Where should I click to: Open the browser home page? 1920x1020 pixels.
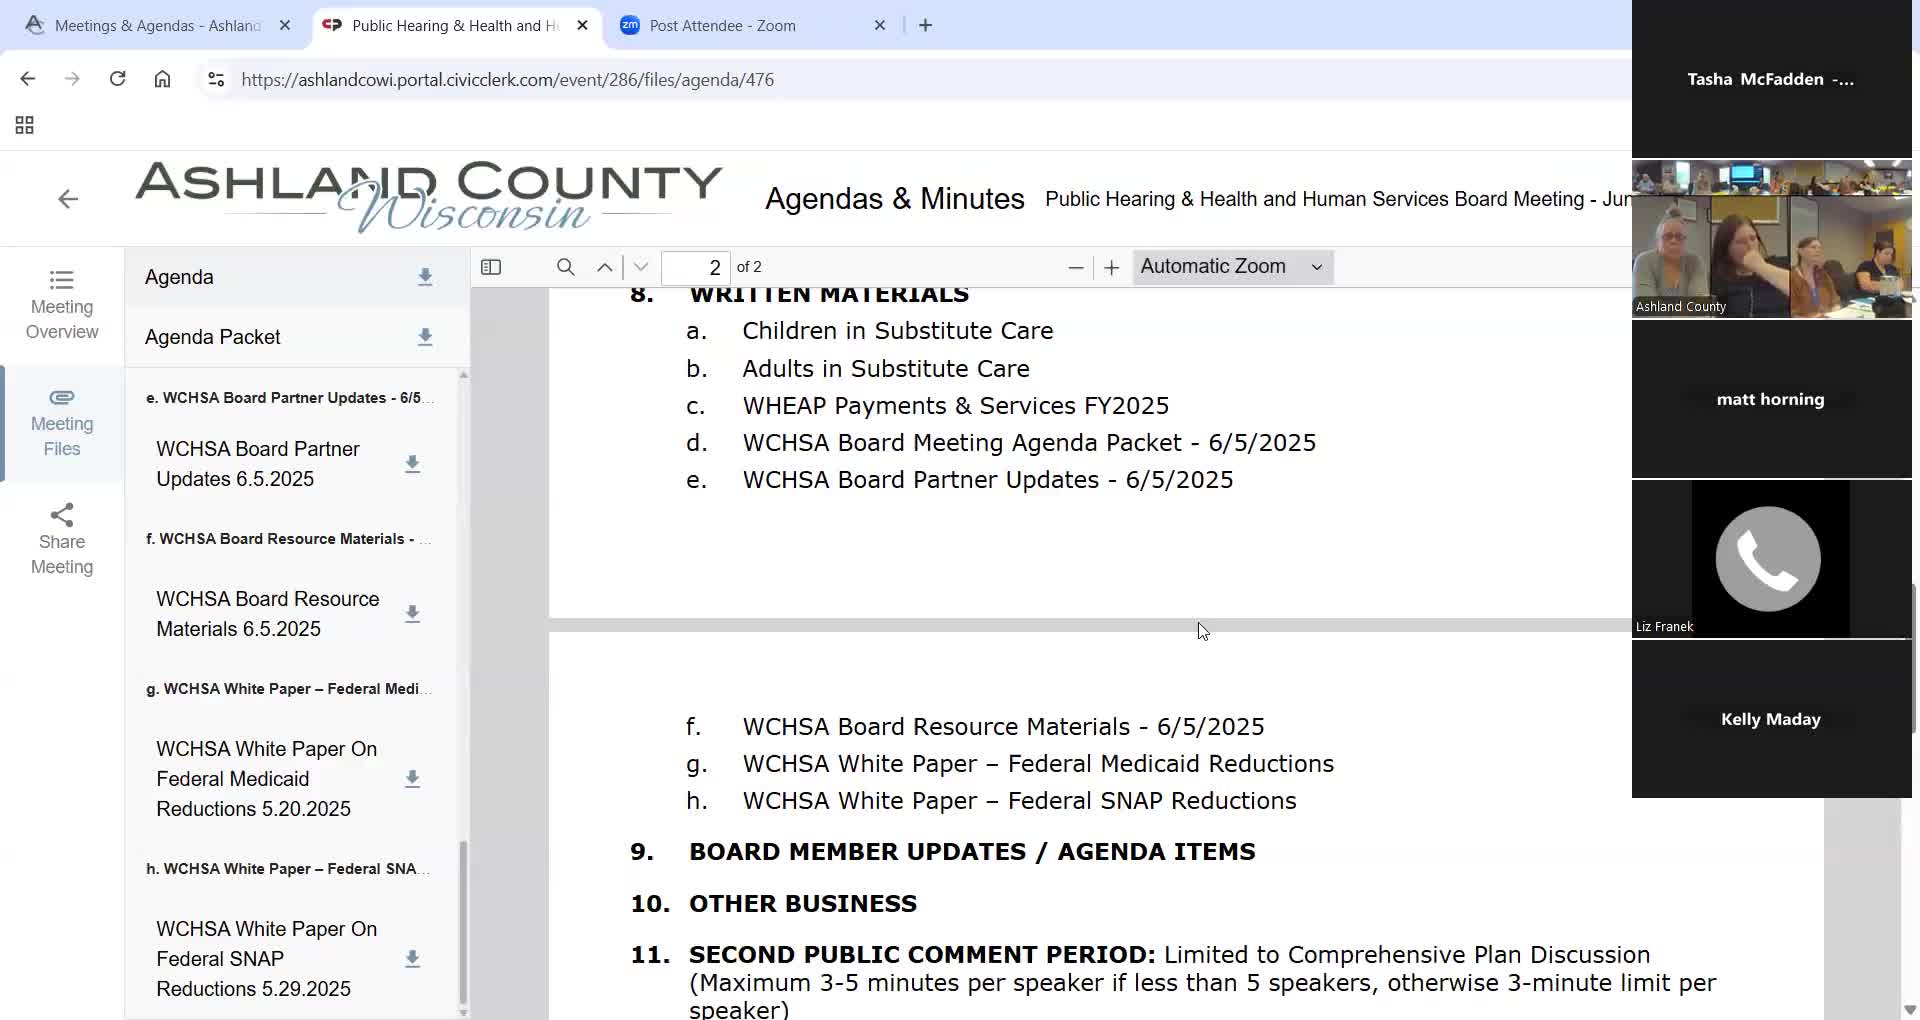[x=162, y=79]
